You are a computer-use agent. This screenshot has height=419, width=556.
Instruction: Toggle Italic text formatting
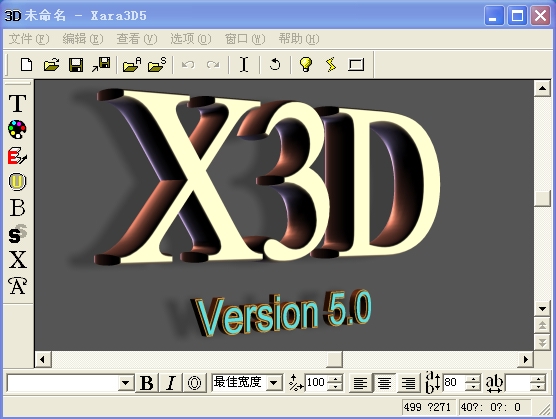(x=171, y=383)
